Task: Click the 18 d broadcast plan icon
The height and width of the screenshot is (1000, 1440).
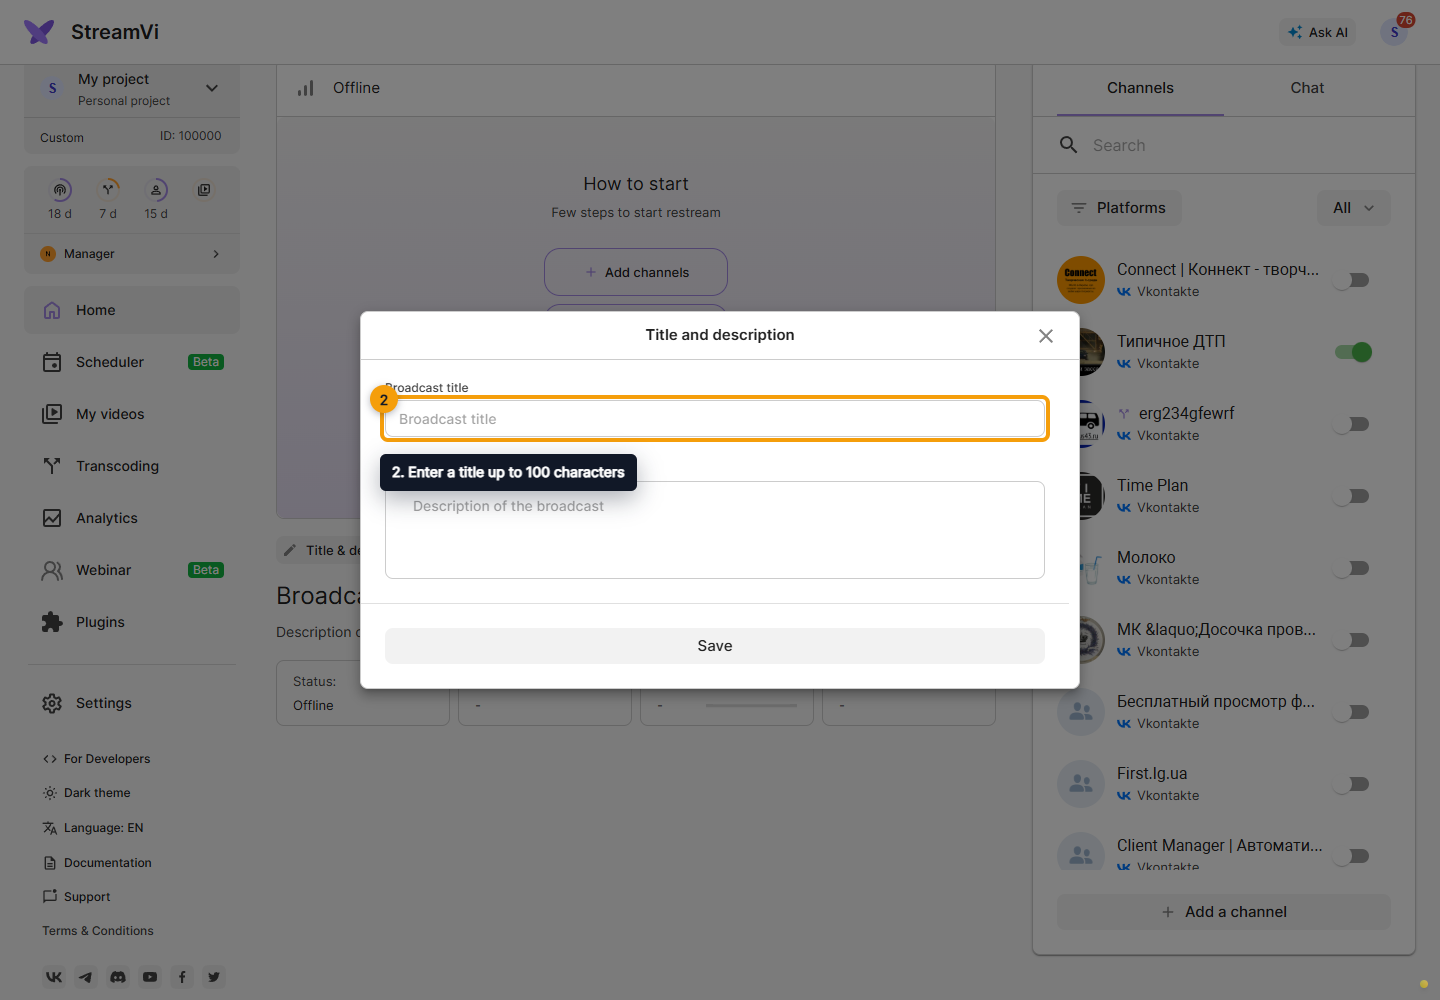Action: [x=60, y=190]
